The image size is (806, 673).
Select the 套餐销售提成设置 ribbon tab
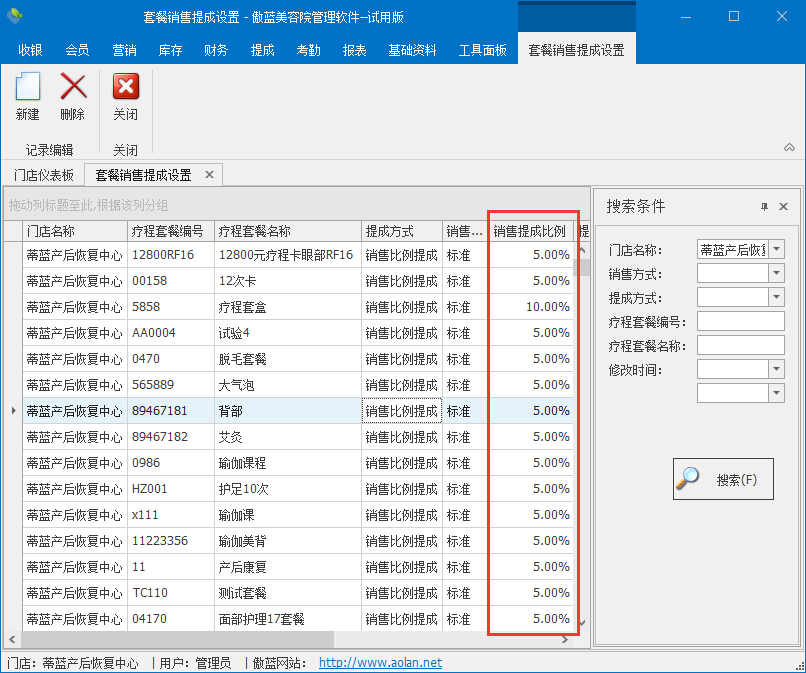(576, 50)
